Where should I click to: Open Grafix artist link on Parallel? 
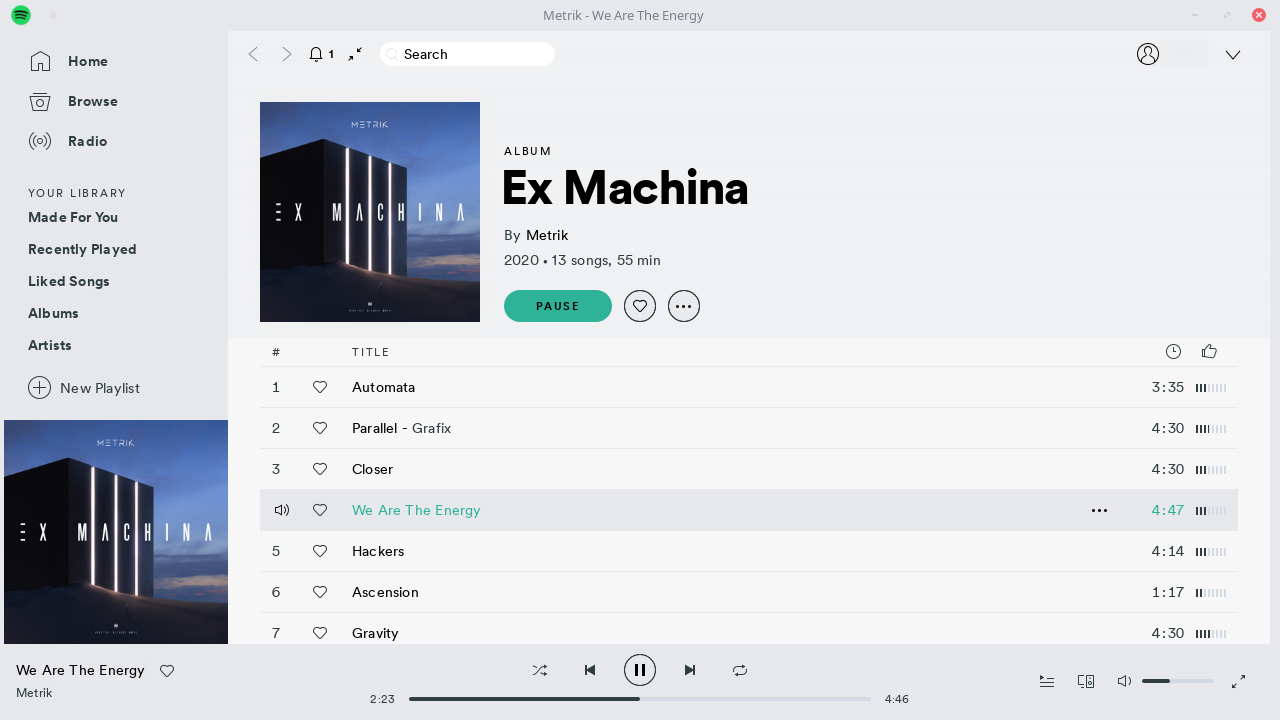431,428
